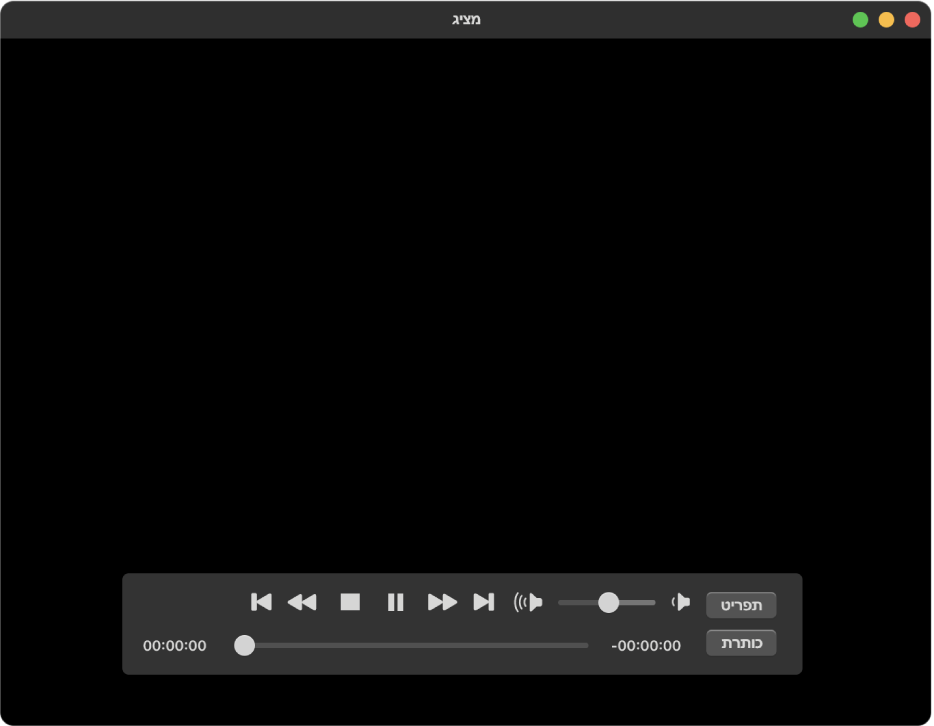Click the rewind double-arrow button
The image size is (934, 726).
coord(302,603)
